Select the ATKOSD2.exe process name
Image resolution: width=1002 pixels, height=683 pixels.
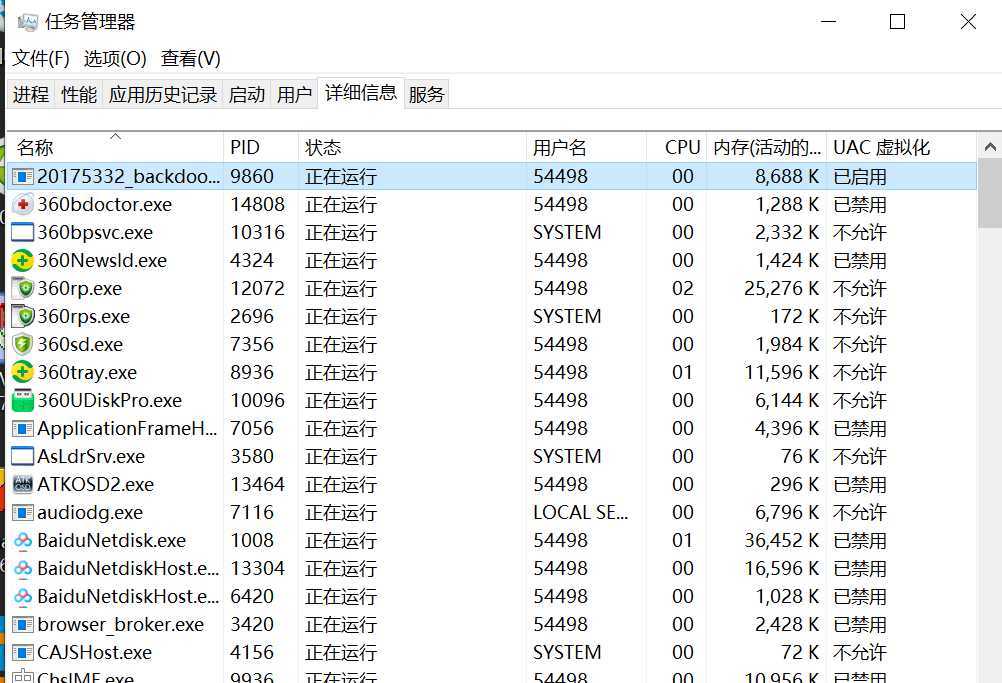point(96,484)
